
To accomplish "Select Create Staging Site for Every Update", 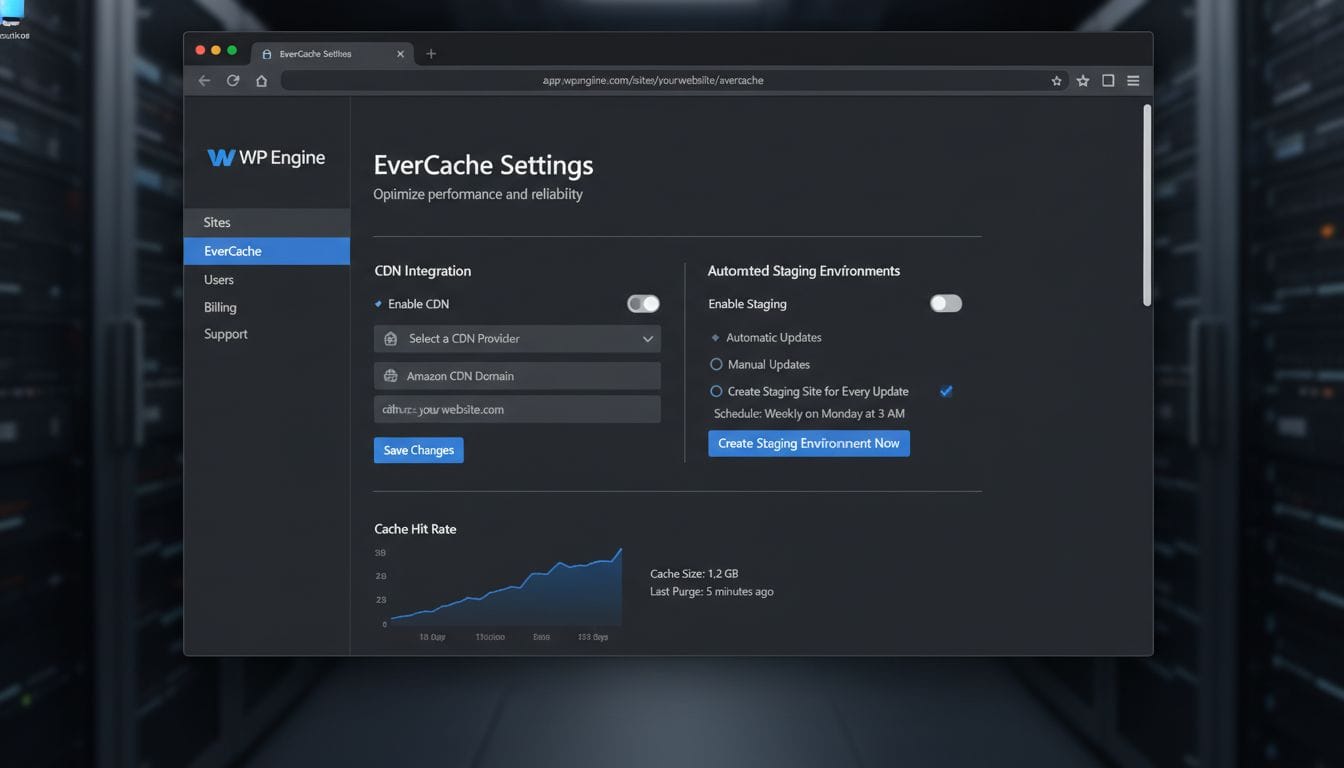I will click(716, 392).
